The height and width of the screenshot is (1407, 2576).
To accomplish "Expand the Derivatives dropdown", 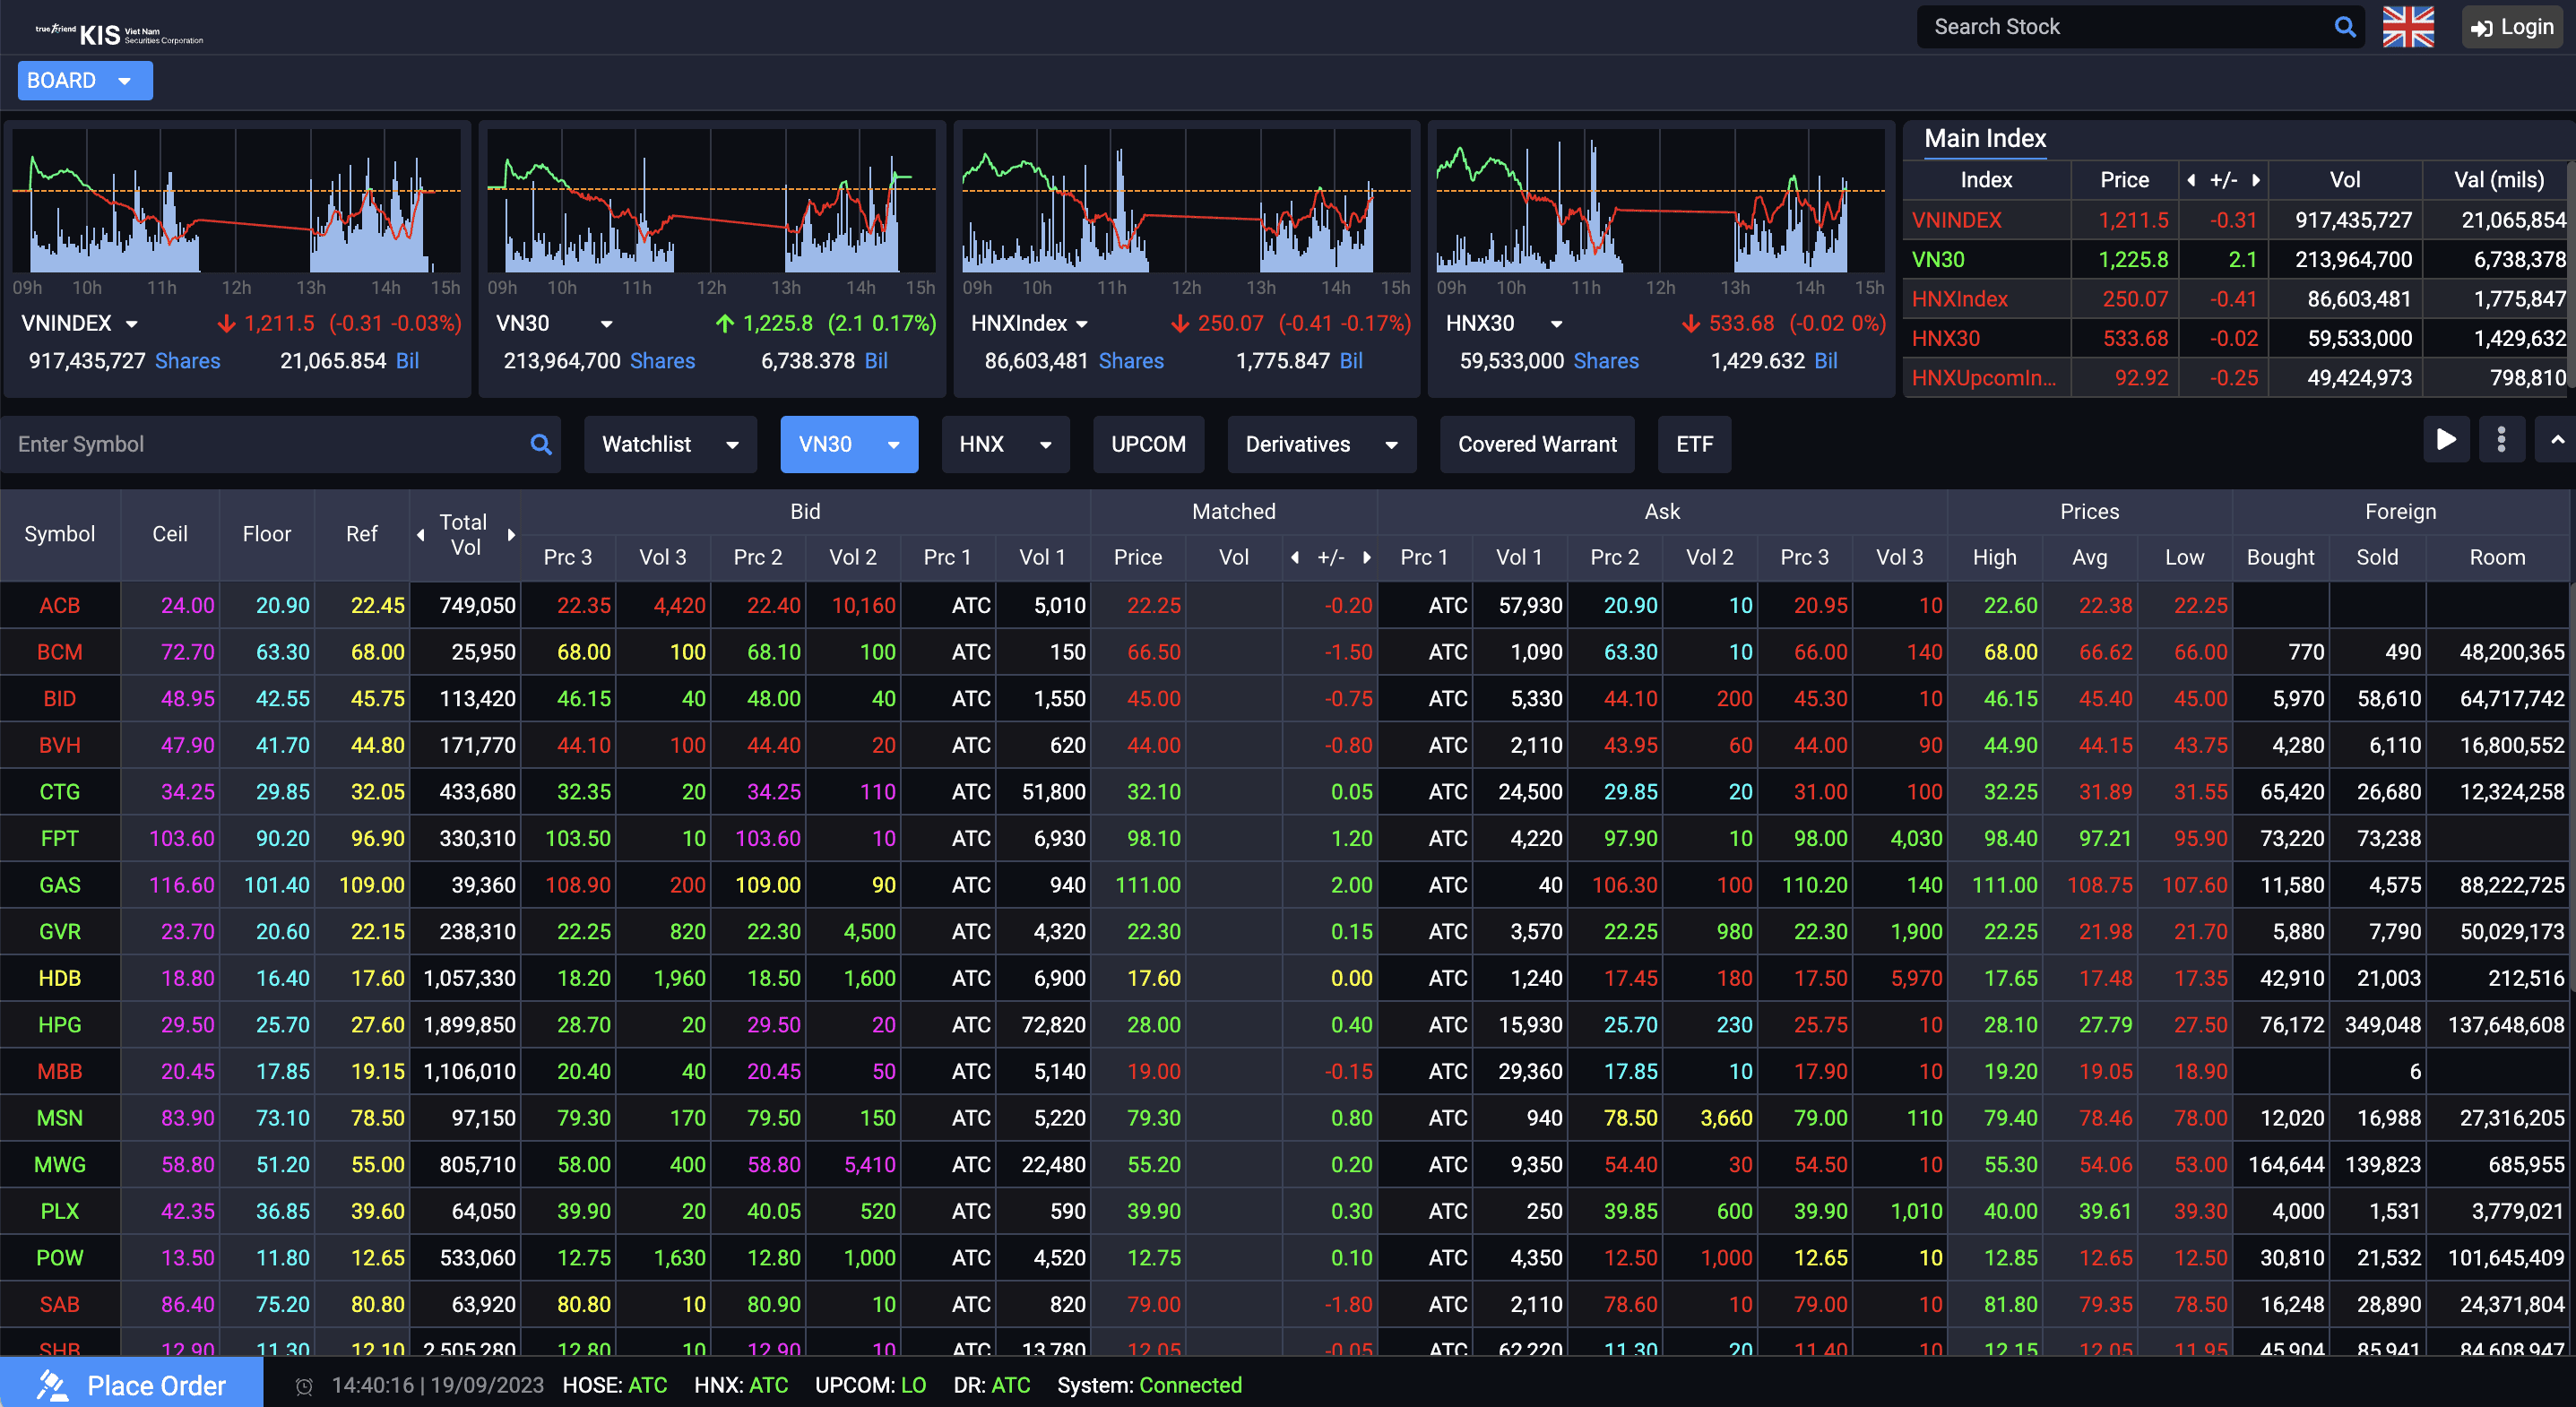I will (x=1320, y=444).
